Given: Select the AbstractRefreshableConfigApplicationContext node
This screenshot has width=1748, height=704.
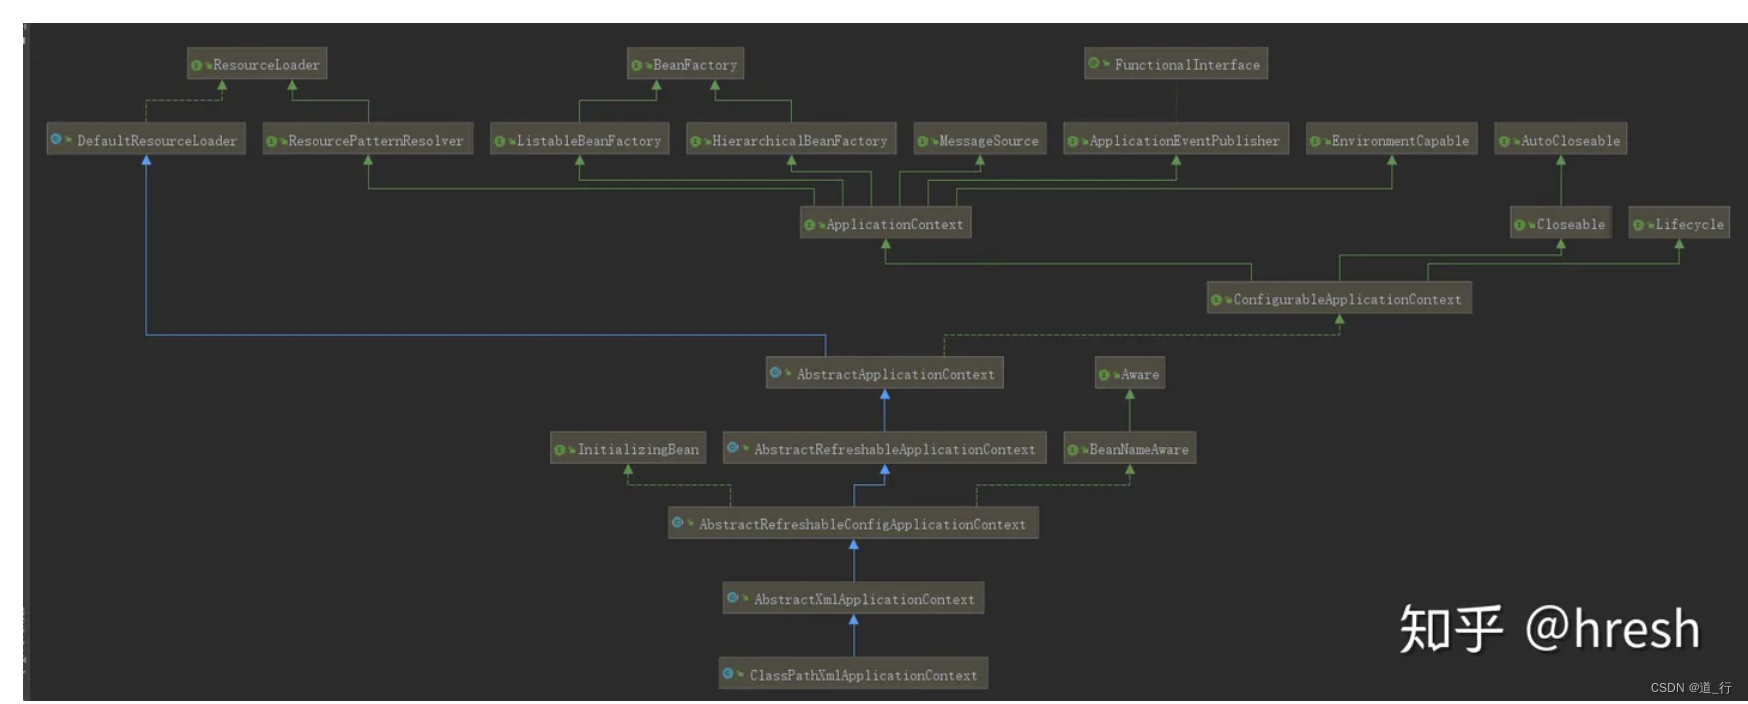Looking at the screenshot, I should [x=853, y=524].
